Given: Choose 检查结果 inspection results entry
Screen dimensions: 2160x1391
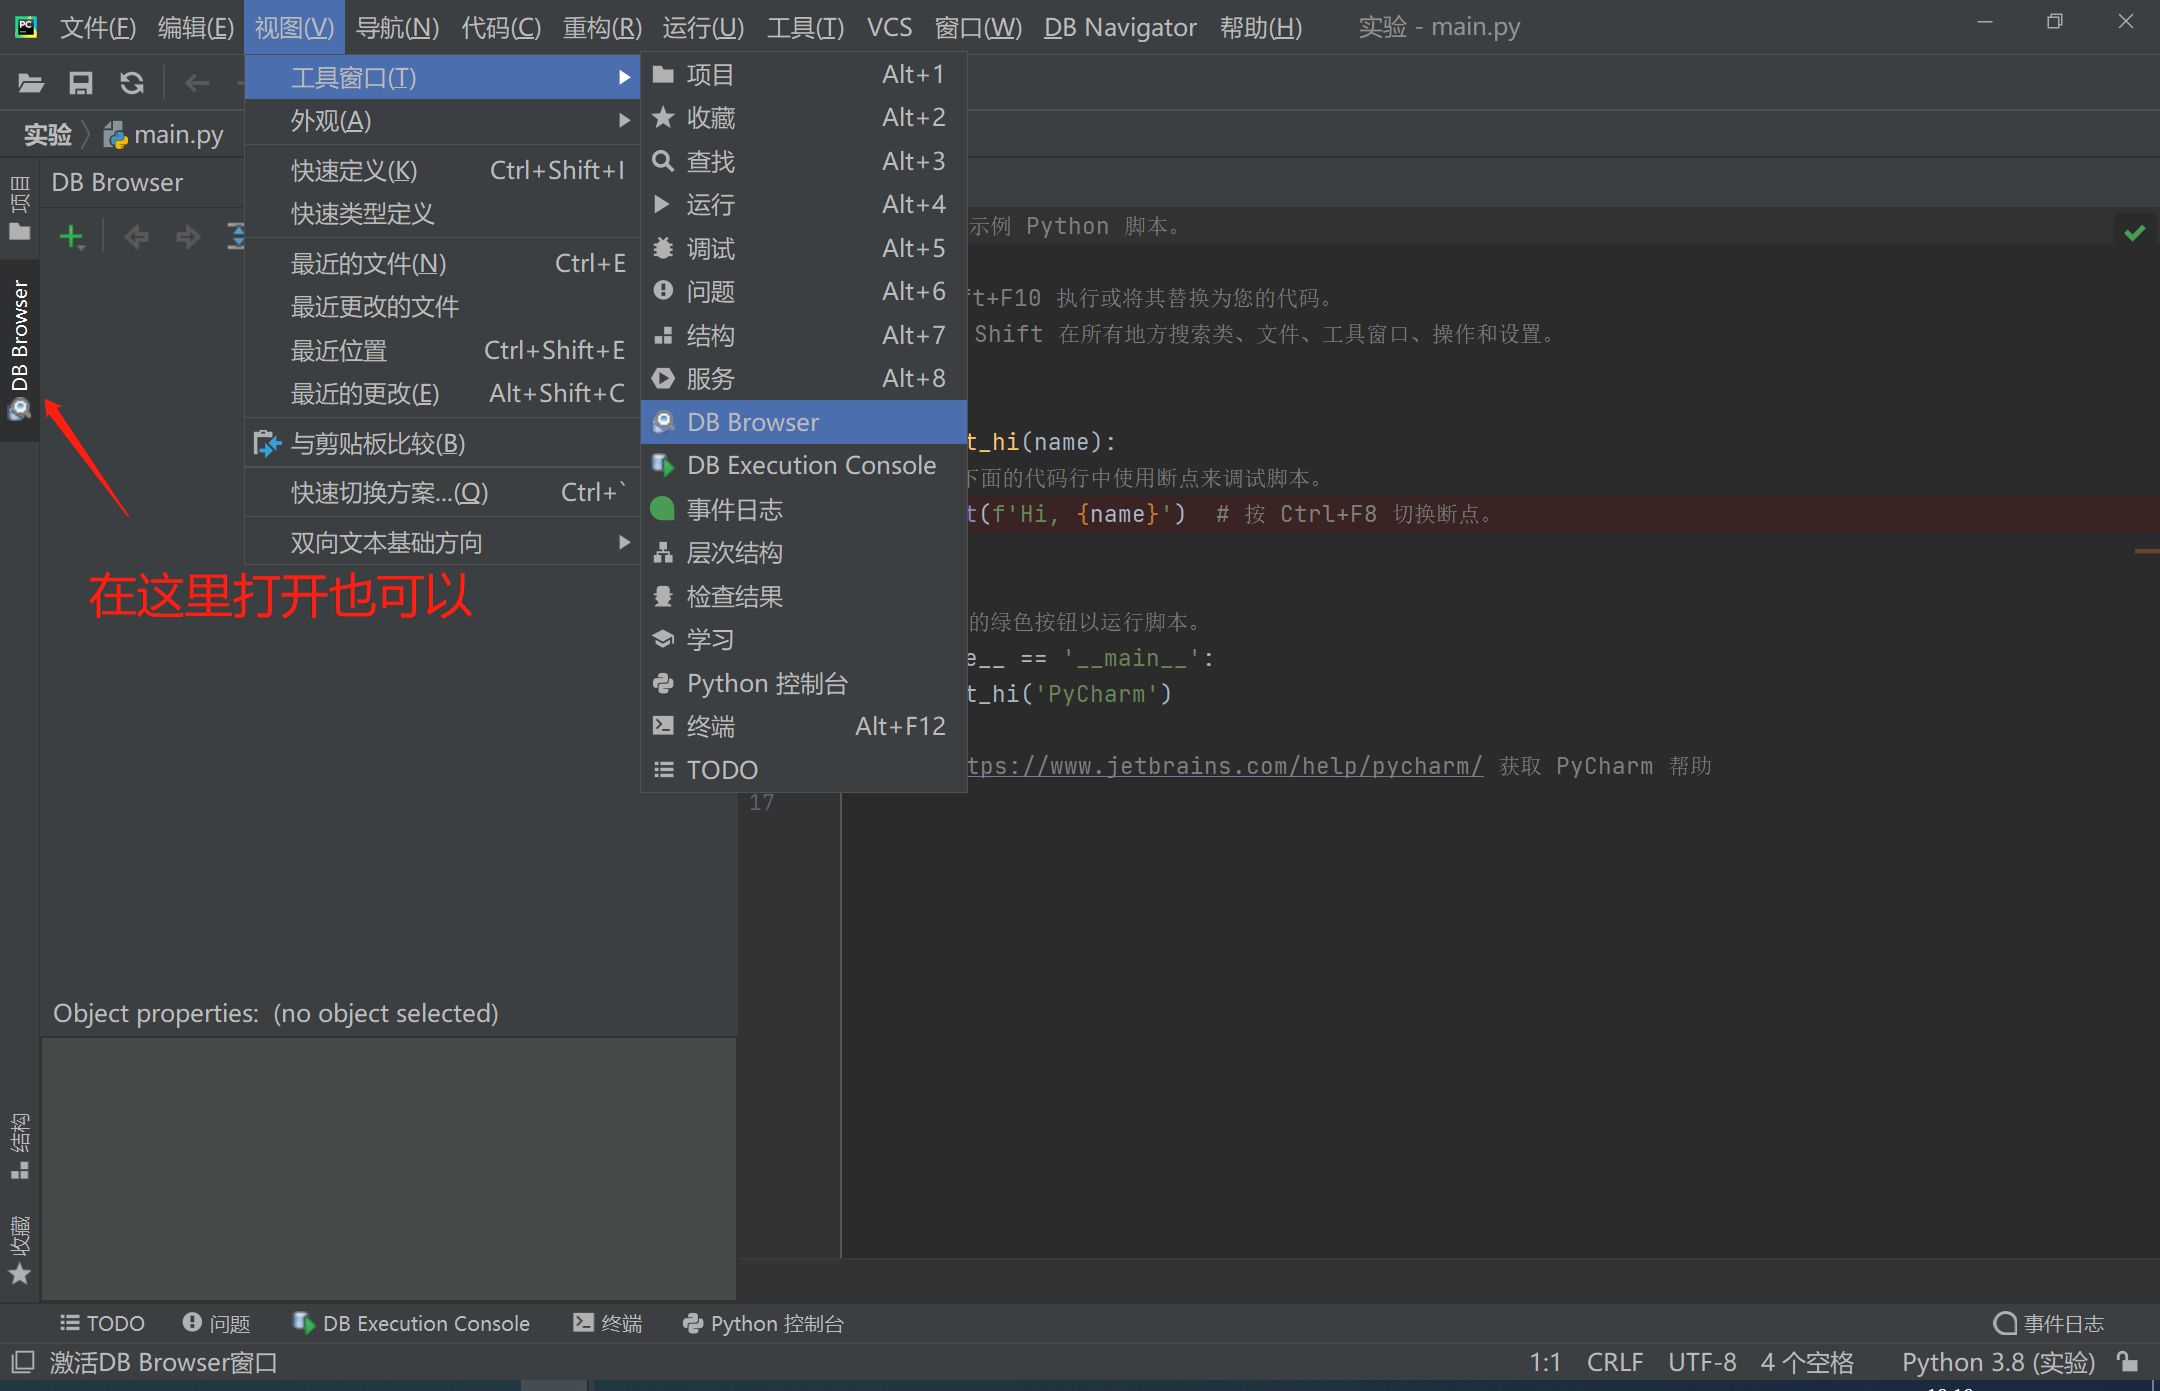Looking at the screenshot, I should [803, 596].
